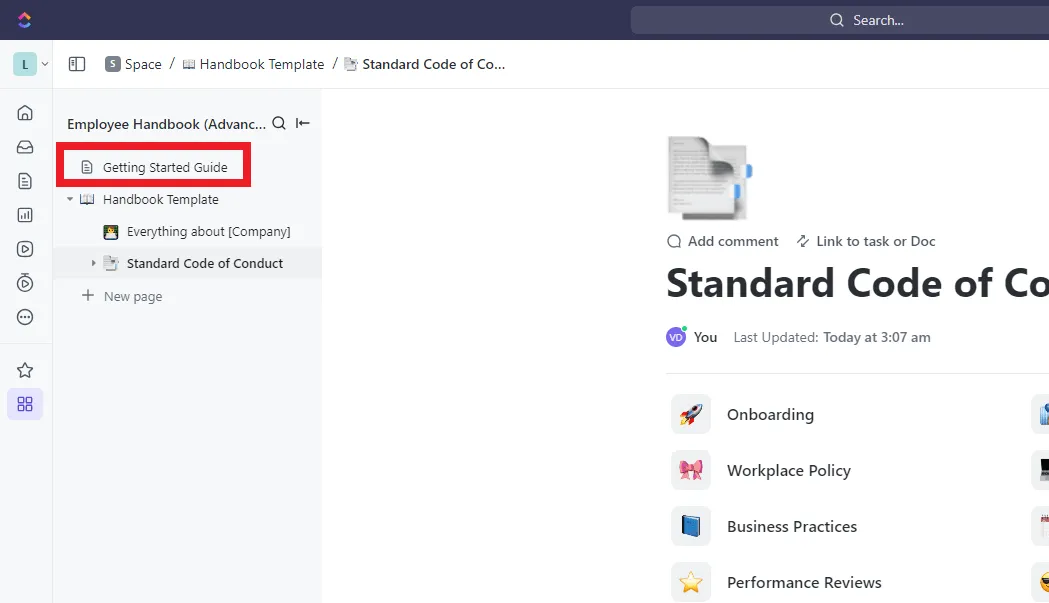Click the star Performance Reviews icon

pyautogui.click(x=691, y=582)
